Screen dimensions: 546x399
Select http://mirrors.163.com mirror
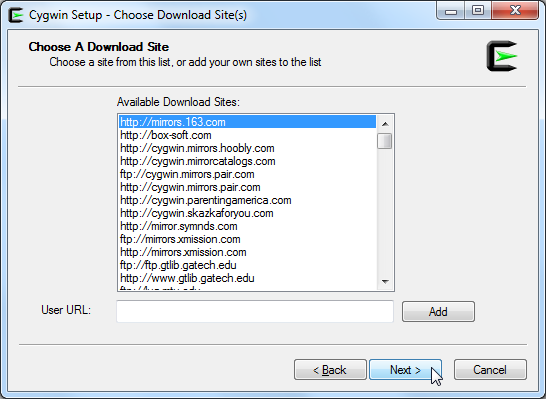(x=248, y=122)
